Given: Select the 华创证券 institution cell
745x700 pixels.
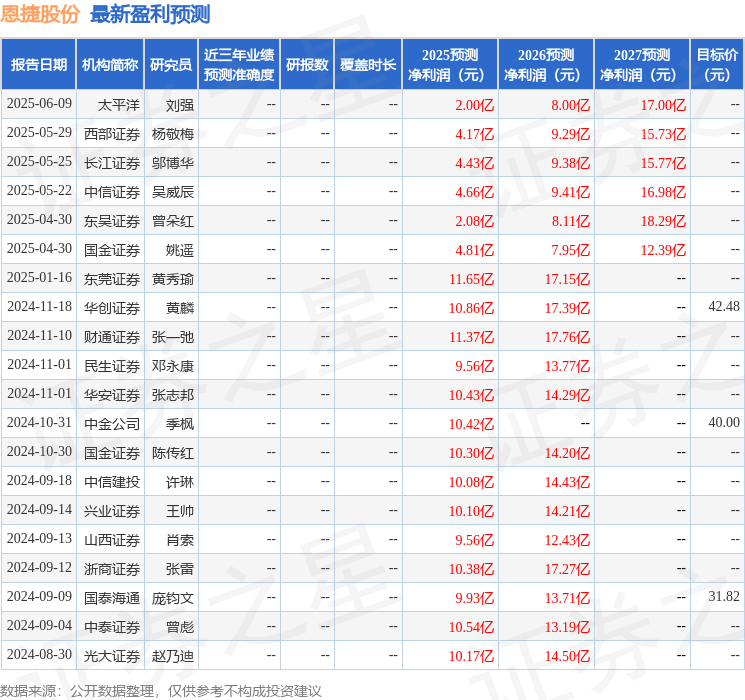Looking at the screenshot, I should click(112, 307).
